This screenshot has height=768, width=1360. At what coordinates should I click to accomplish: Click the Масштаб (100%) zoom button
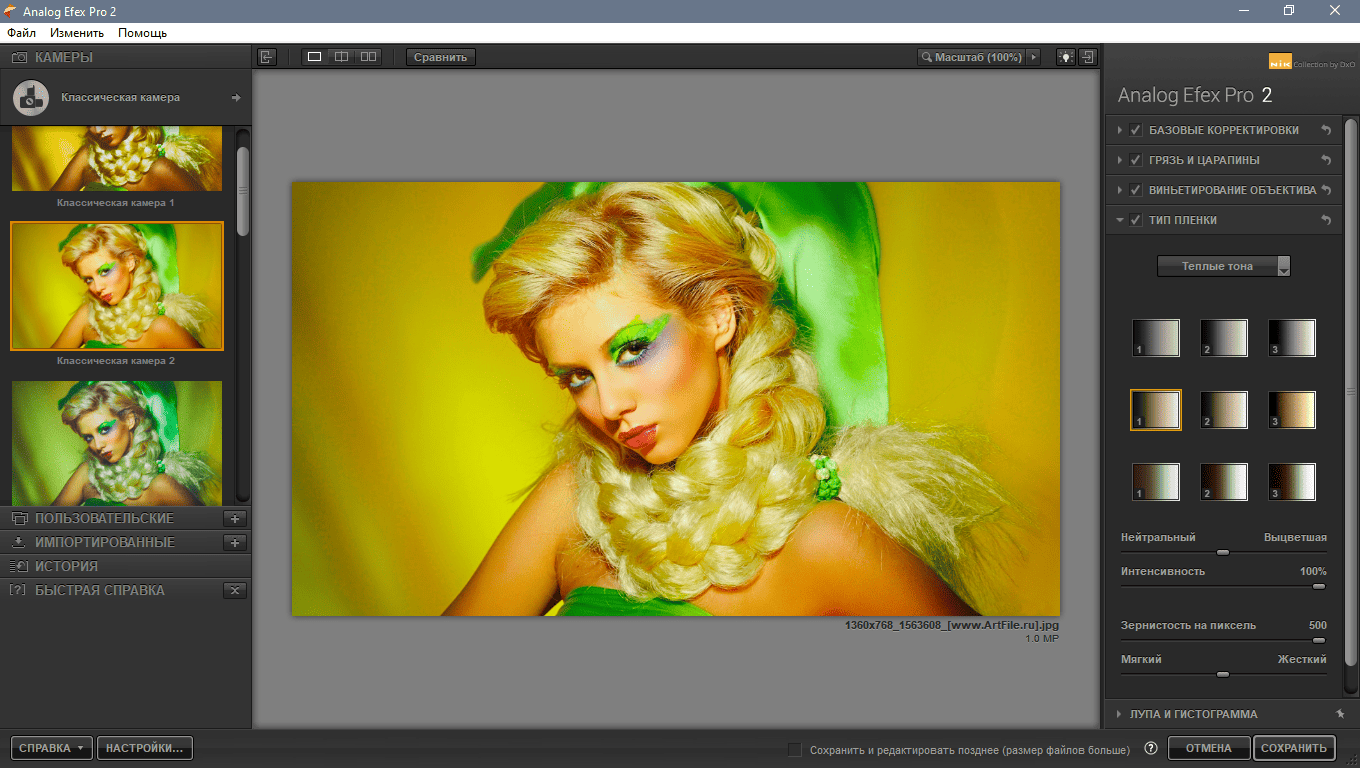(x=971, y=57)
